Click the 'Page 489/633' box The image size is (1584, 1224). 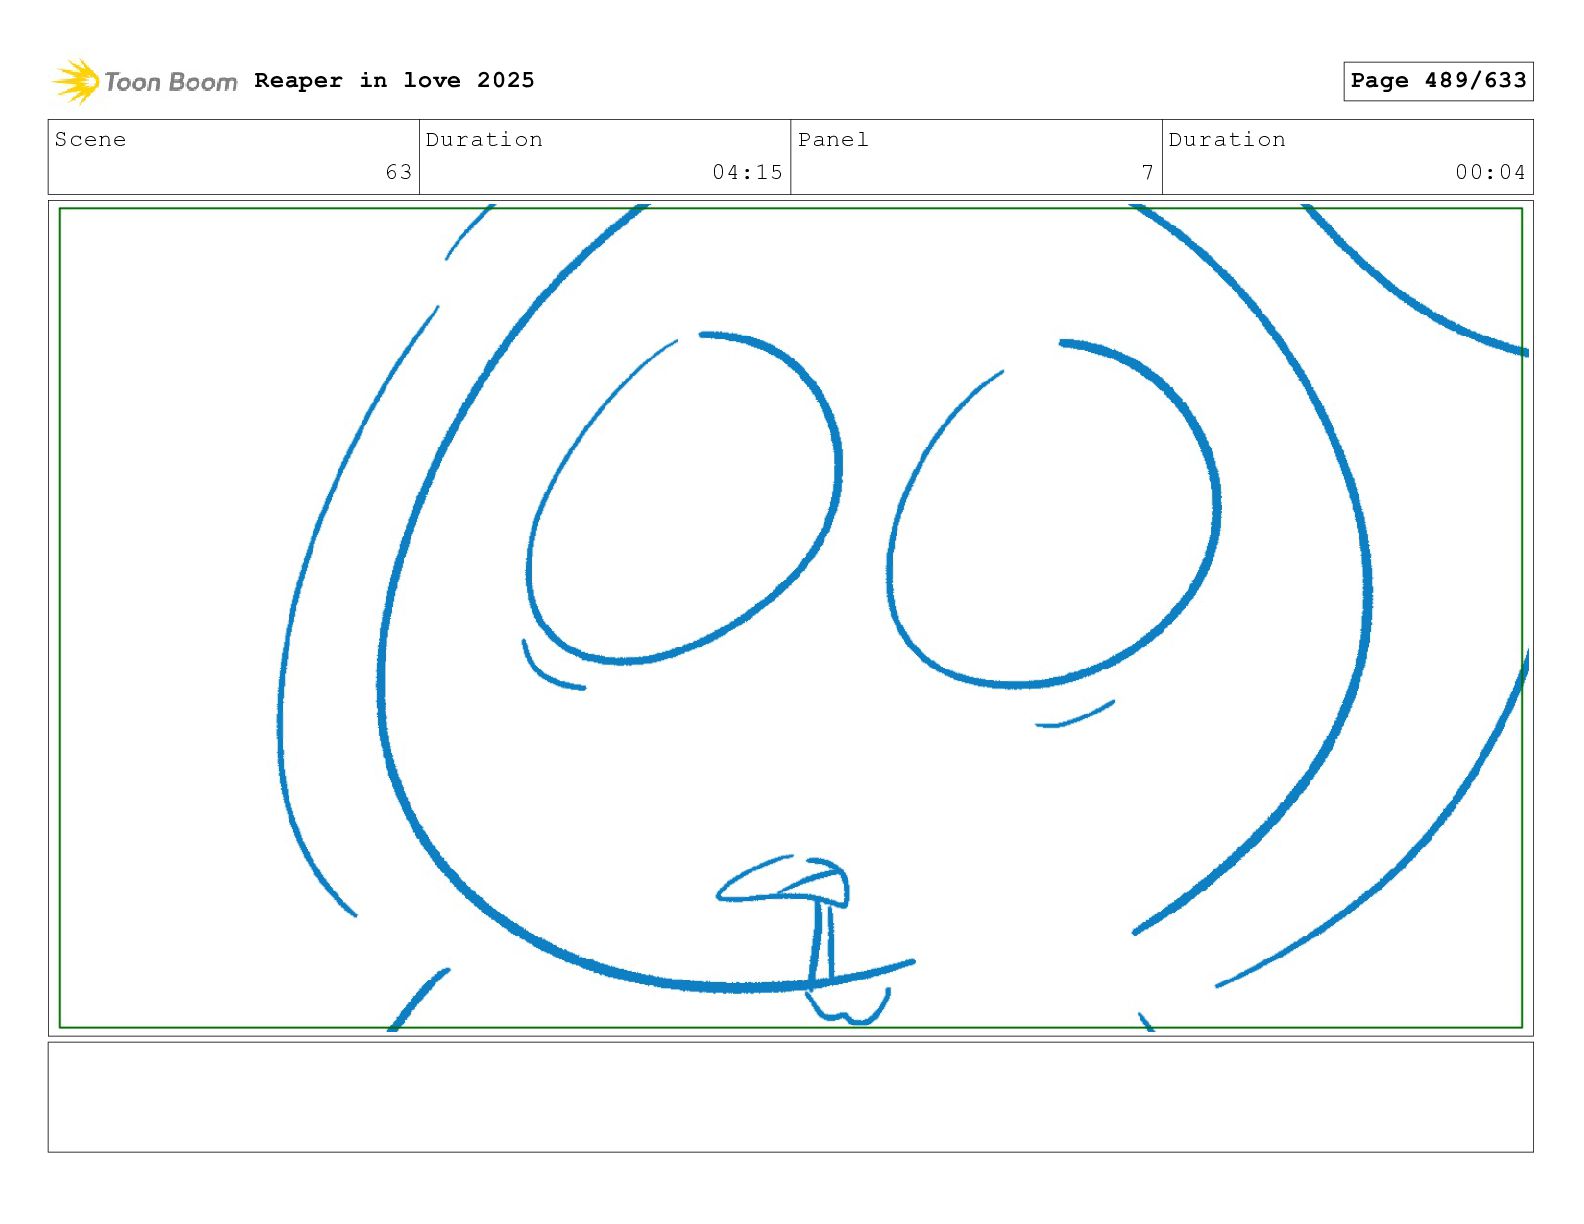[1438, 81]
